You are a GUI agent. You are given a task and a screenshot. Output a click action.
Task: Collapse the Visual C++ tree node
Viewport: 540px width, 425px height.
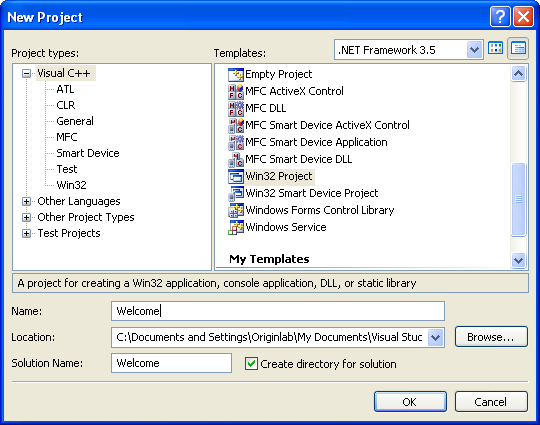27,73
